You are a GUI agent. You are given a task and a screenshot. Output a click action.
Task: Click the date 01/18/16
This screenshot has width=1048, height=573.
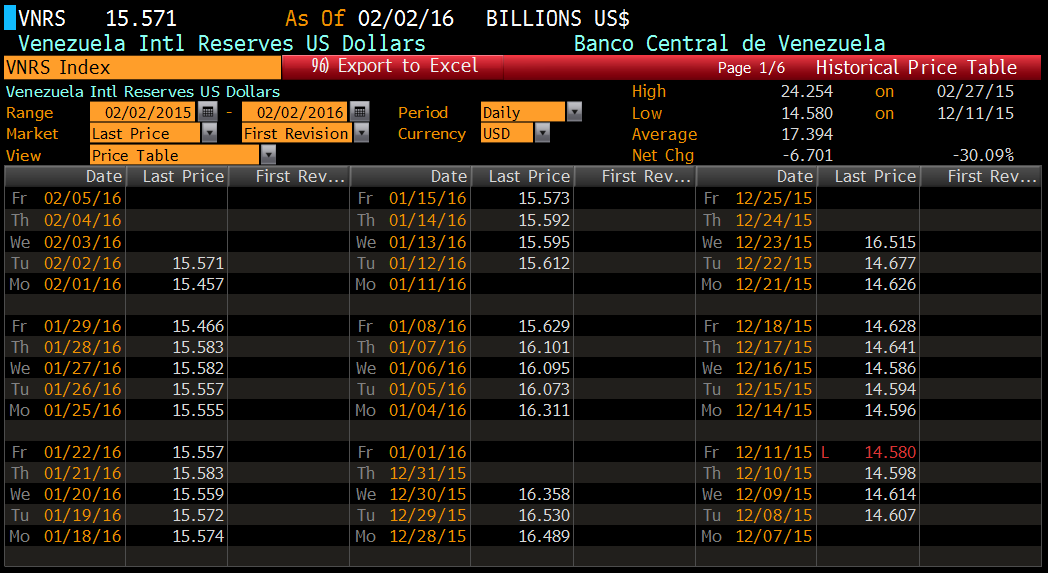pyautogui.click(x=83, y=536)
